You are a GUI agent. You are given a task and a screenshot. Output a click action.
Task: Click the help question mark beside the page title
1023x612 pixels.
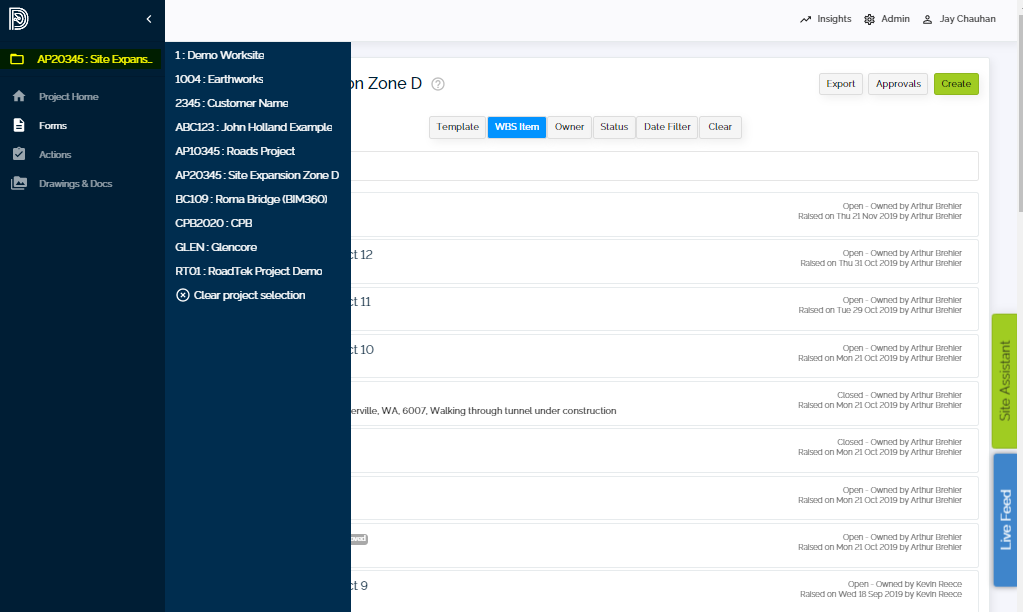coord(437,84)
